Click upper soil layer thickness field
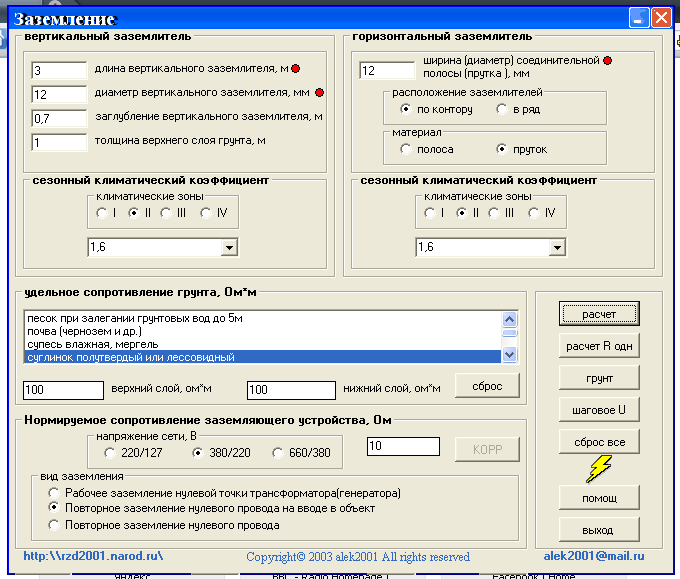The width and height of the screenshot is (680, 579). (59, 142)
